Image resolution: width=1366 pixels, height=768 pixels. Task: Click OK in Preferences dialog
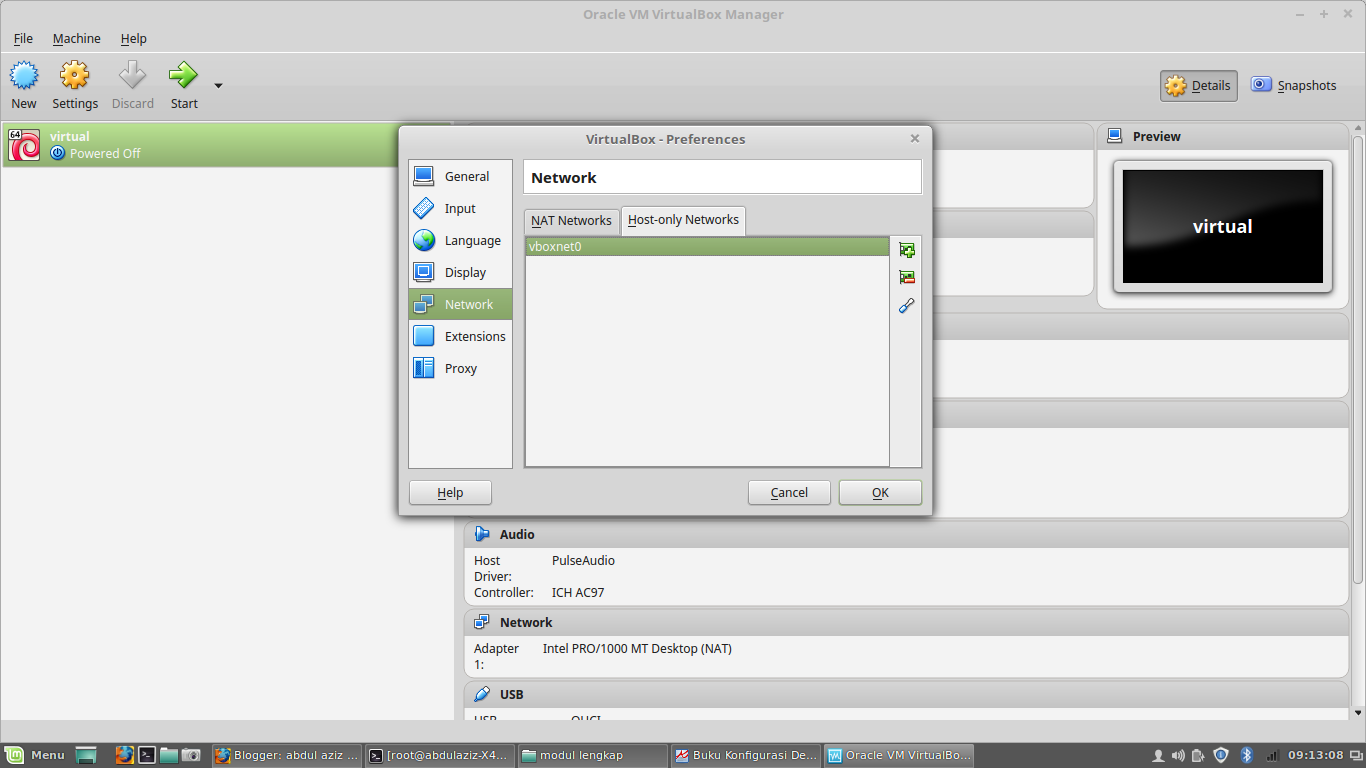[x=880, y=492]
